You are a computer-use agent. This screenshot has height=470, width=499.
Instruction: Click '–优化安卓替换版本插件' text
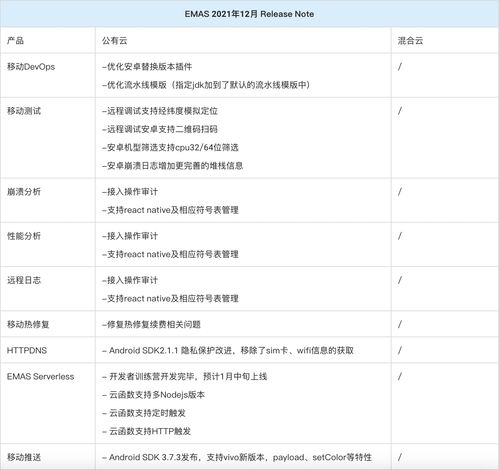tap(147, 67)
